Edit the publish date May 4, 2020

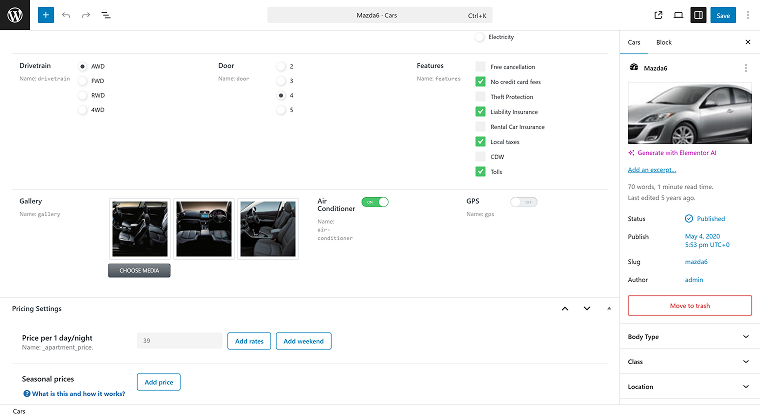click(707, 241)
